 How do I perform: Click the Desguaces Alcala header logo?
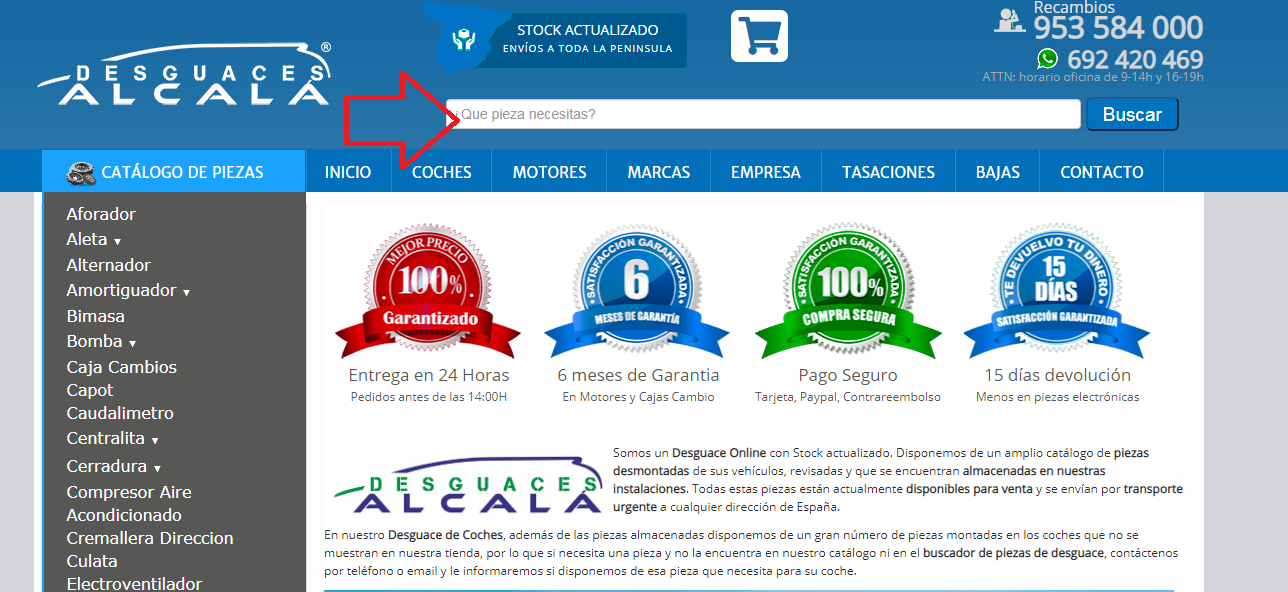click(x=184, y=75)
